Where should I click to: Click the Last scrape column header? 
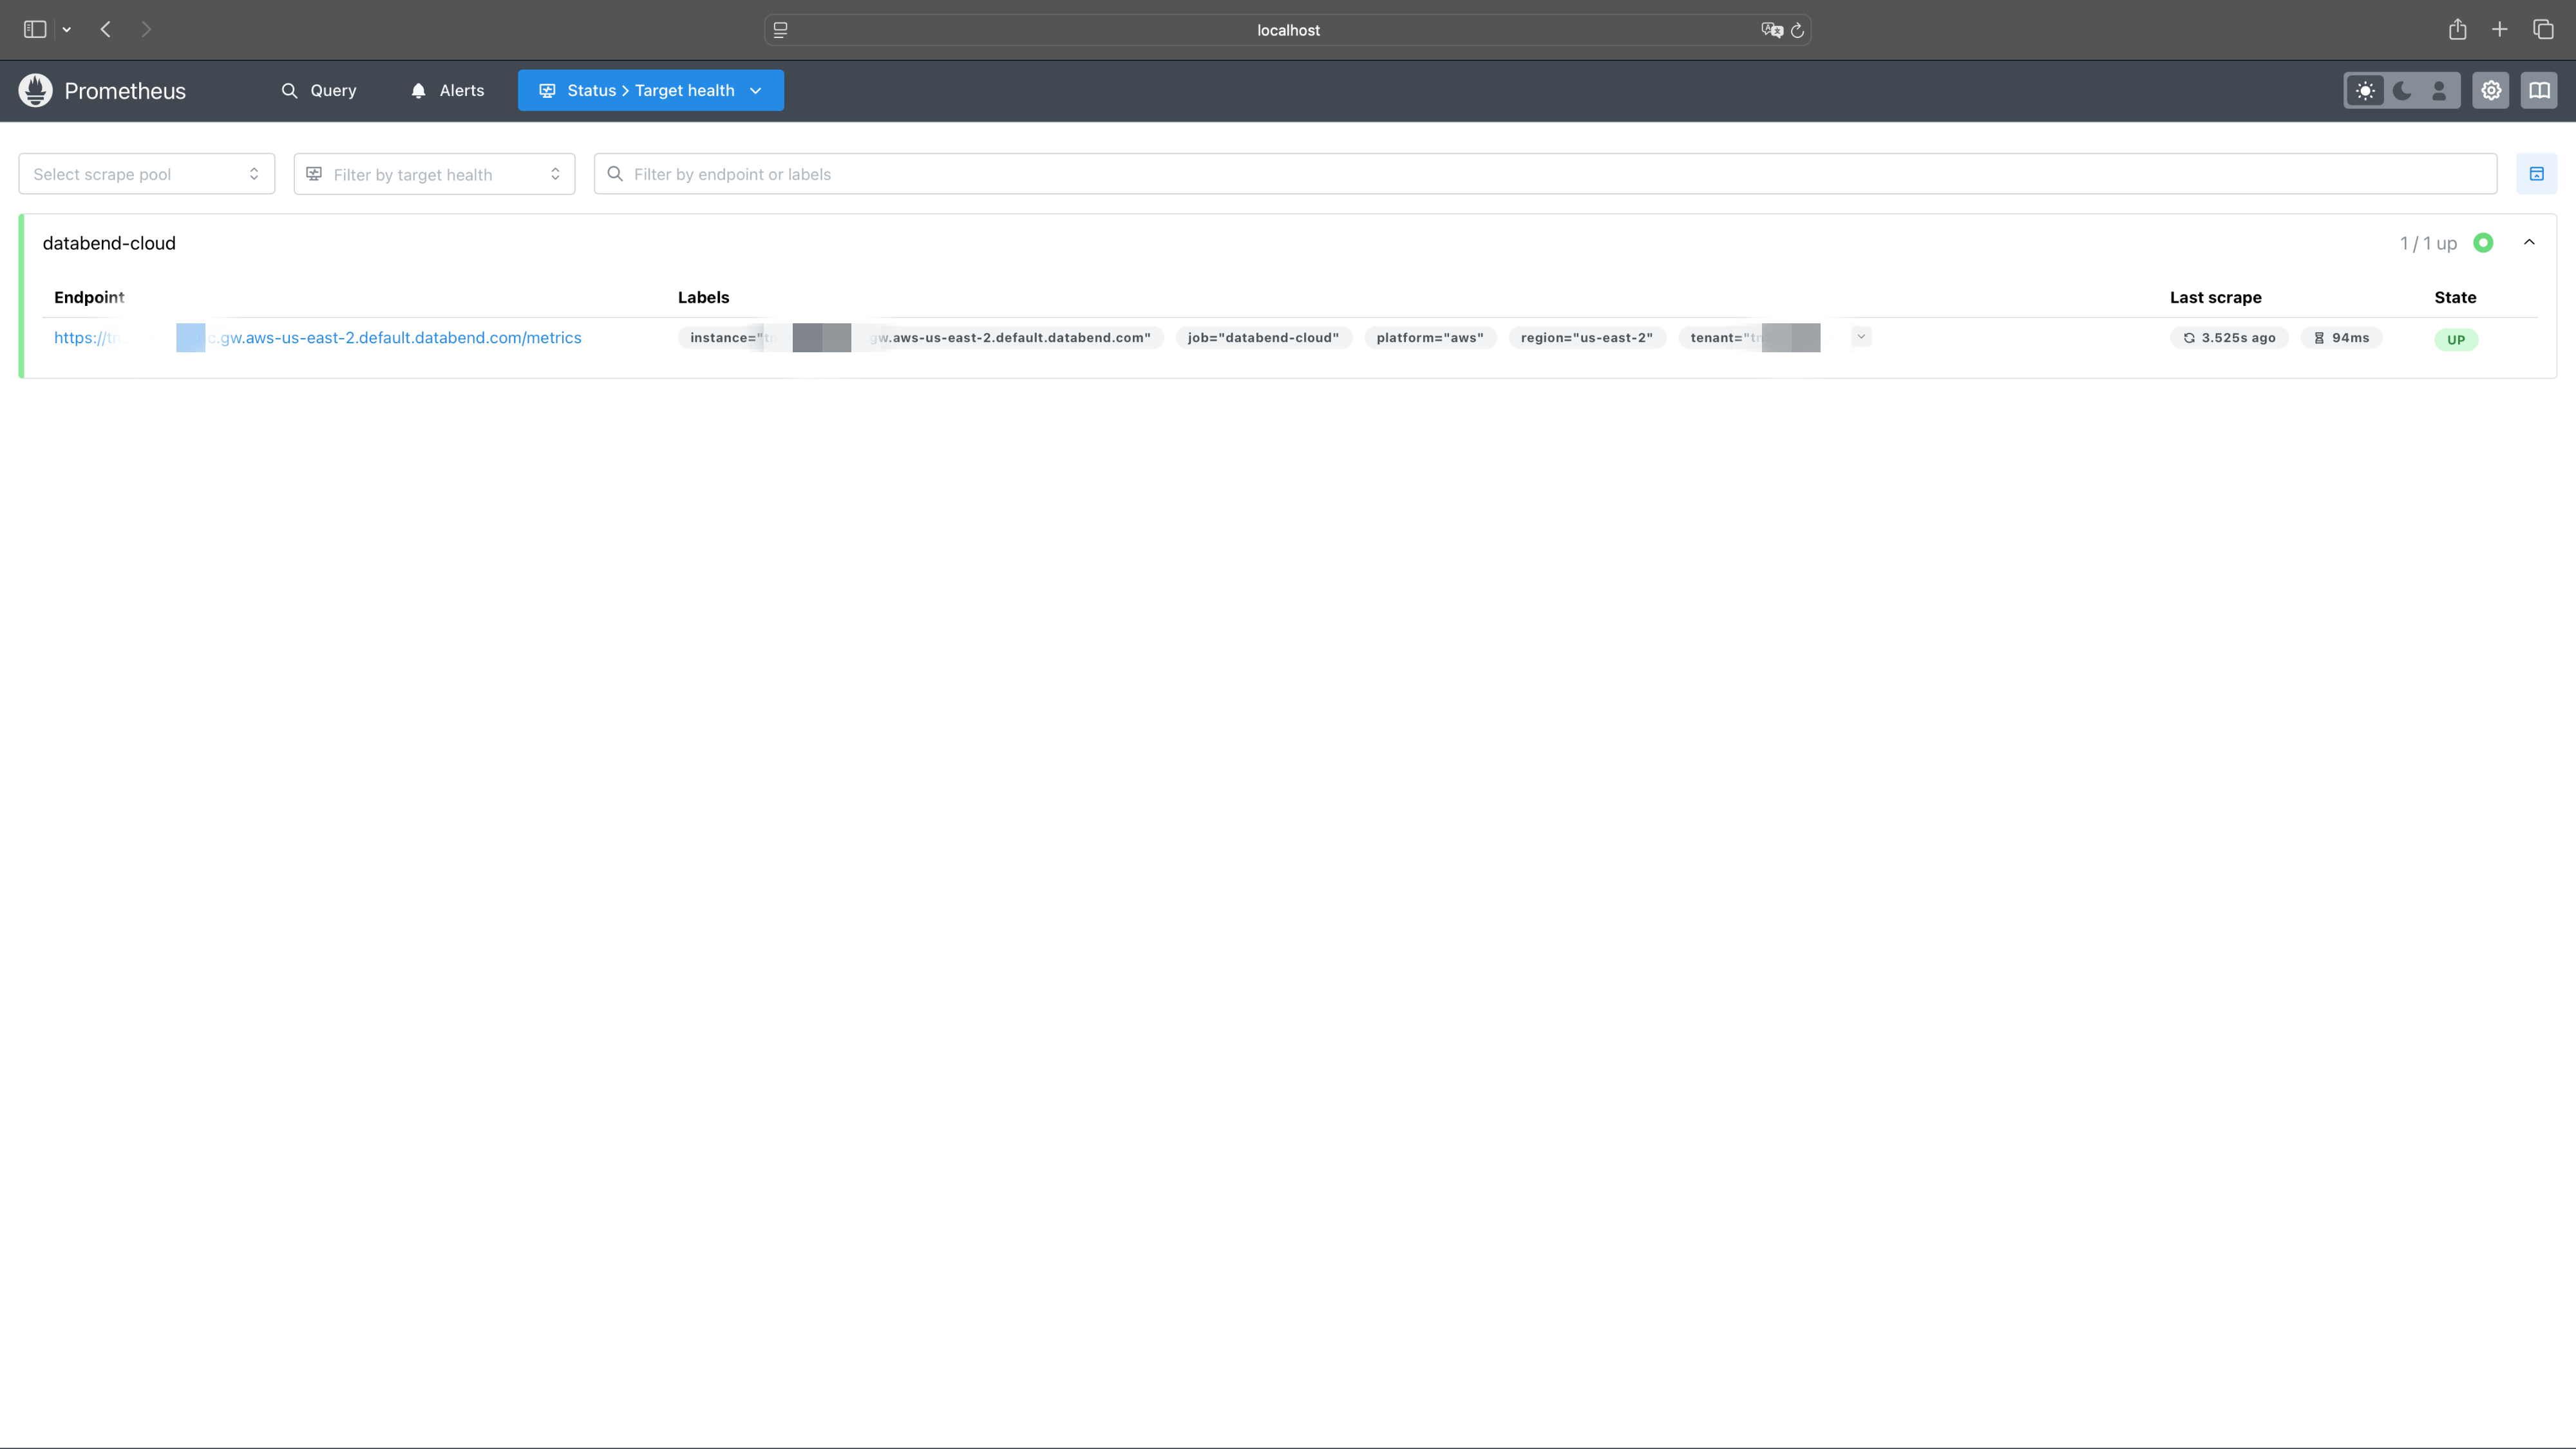click(x=2216, y=297)
